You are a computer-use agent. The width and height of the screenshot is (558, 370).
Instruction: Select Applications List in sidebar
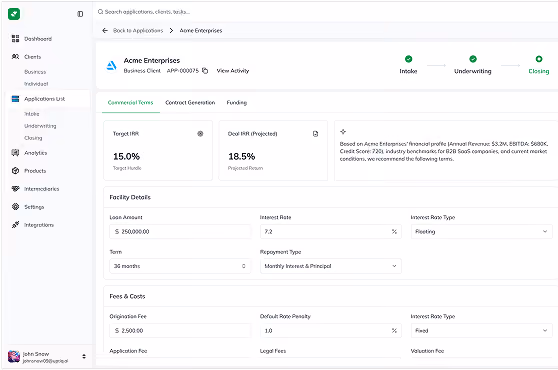point(48,99)
